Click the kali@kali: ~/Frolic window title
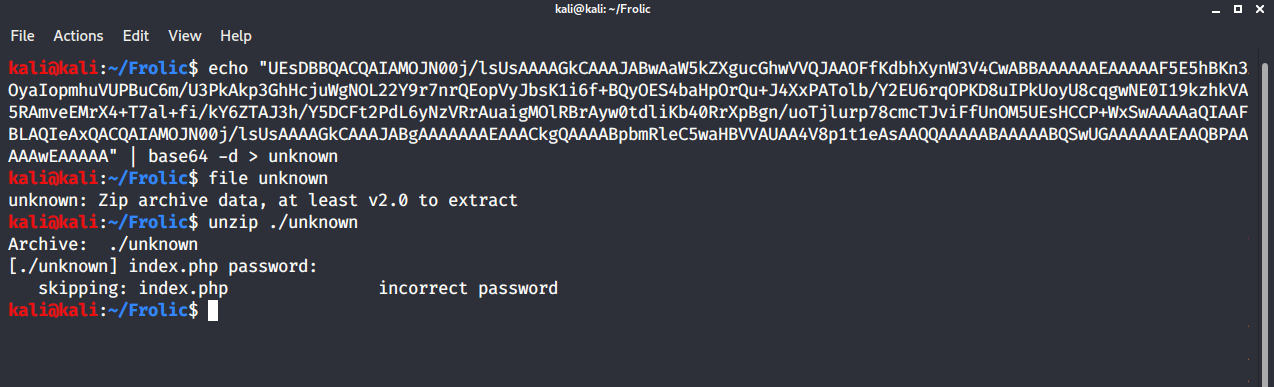 click(636, 10)
